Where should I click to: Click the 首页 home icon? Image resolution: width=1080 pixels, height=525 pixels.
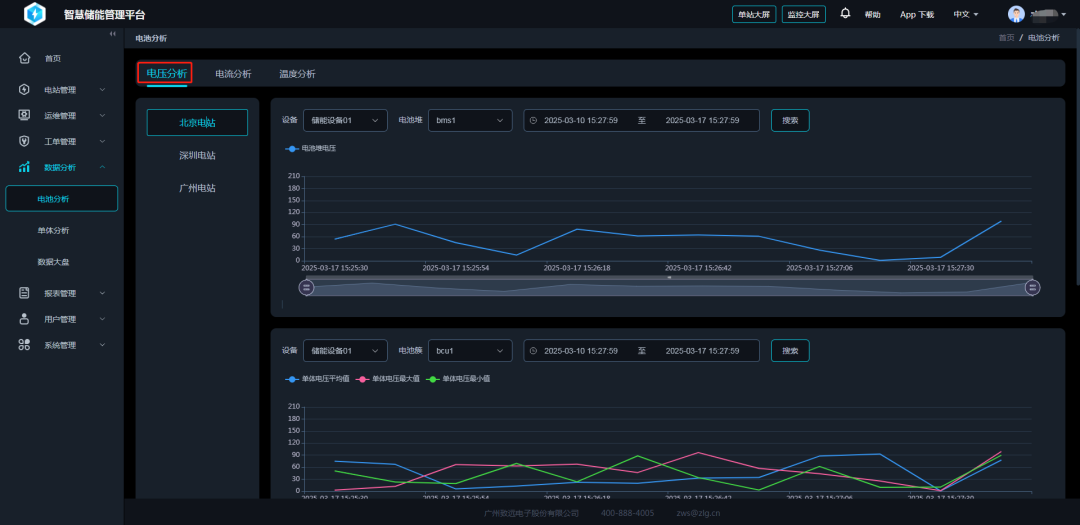[x=25, y=59]
